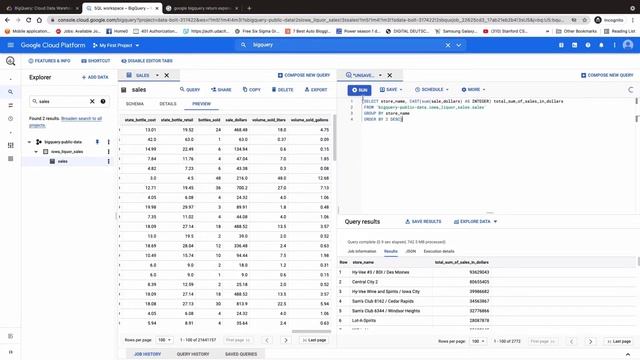Collapse the bigquery-public-data tree node
The image size is (640, 360).
(29, 142)
